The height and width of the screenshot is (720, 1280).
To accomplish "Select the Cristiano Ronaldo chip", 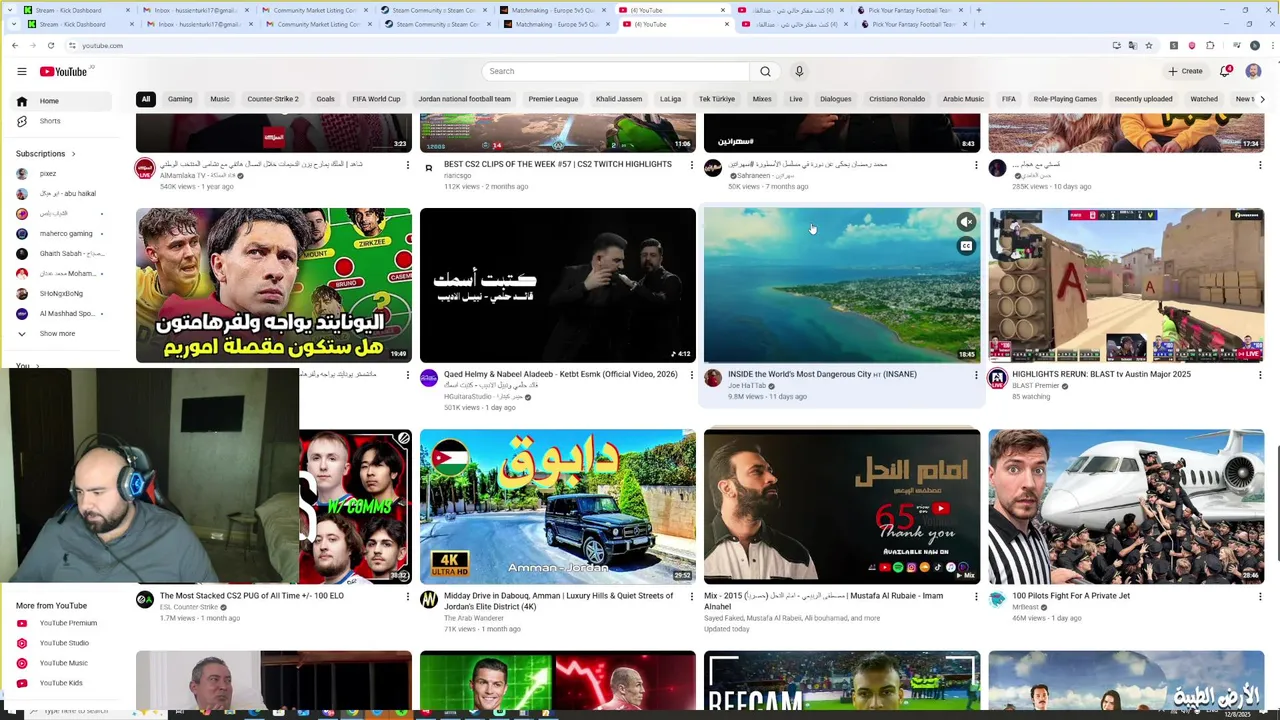I will tap(897, 99).
